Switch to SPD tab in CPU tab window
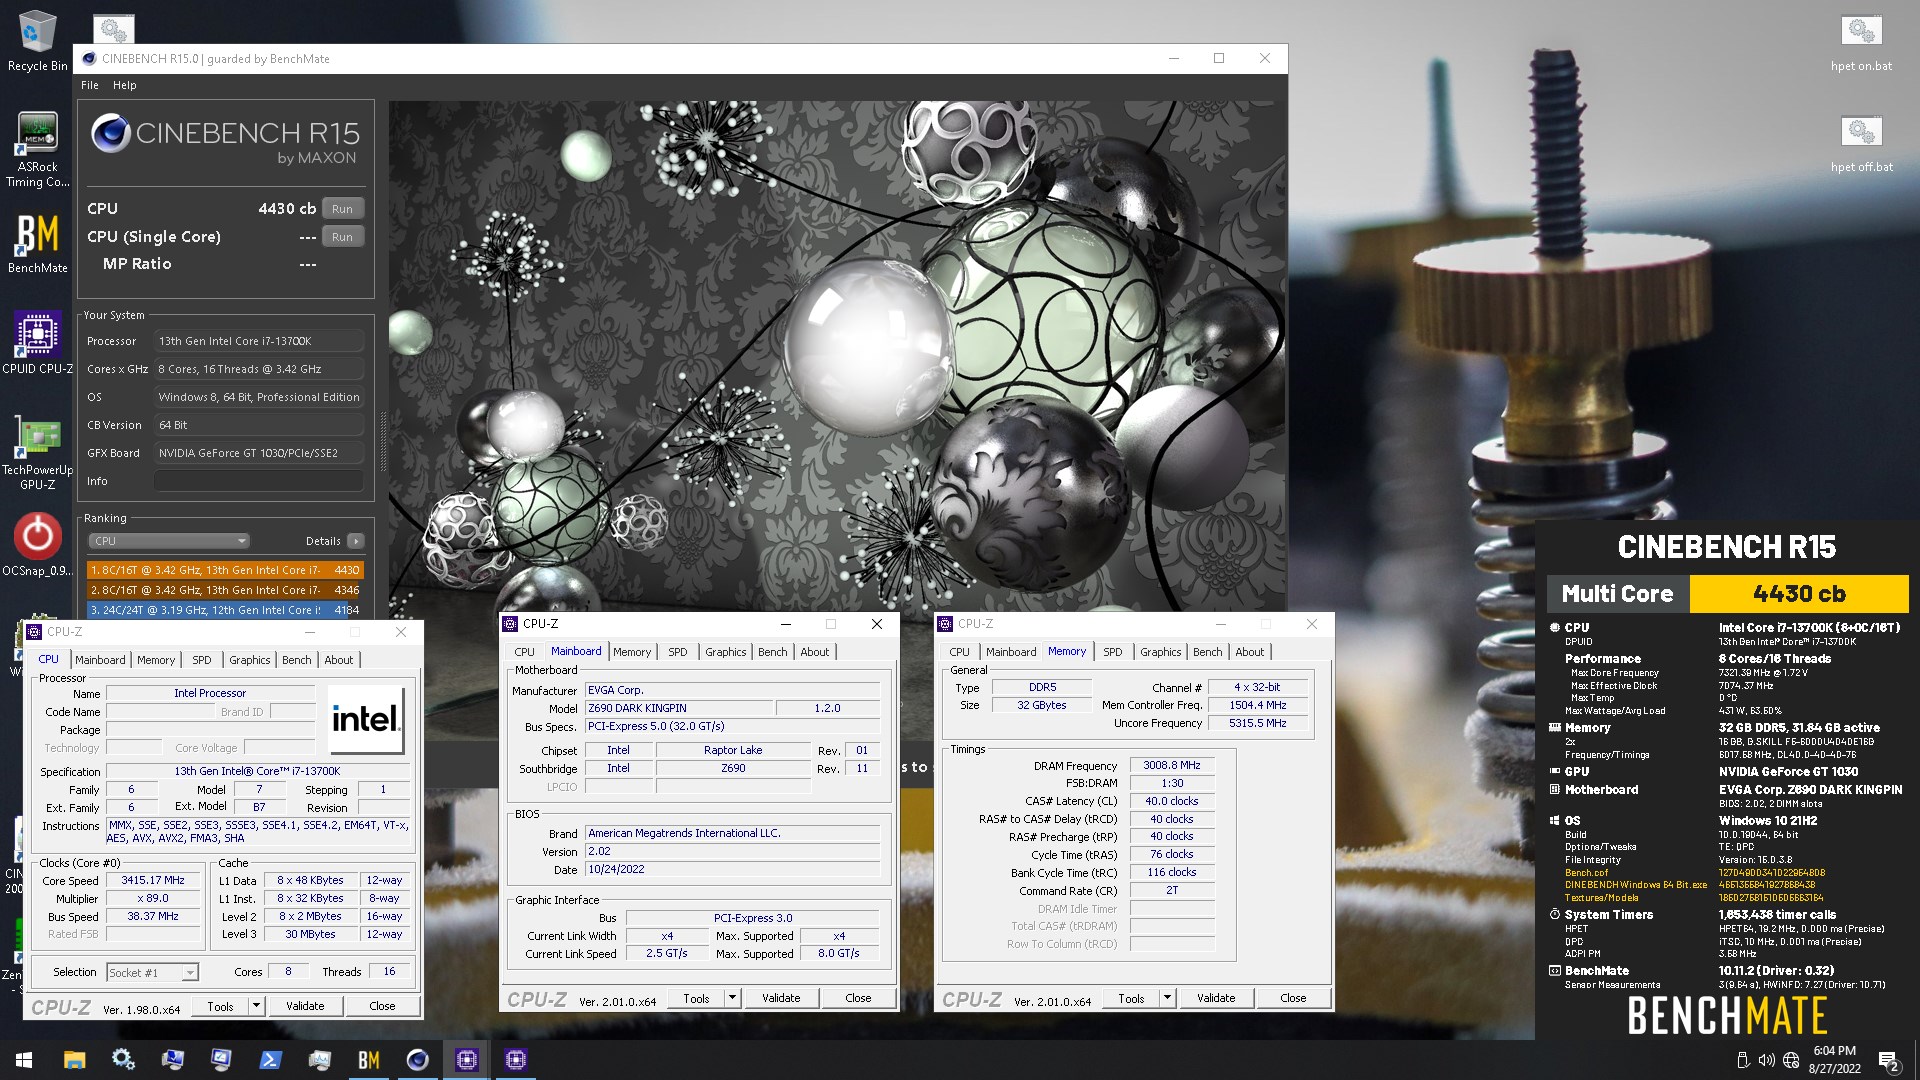The width and height of the screenshot is (1920, 1080). 202,660
